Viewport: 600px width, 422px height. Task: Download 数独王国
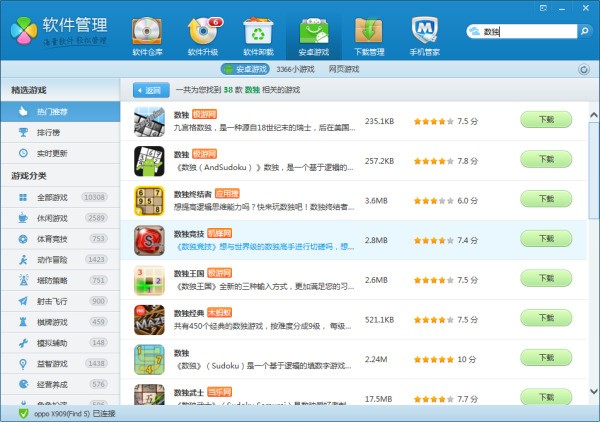[x=546, y=278]
